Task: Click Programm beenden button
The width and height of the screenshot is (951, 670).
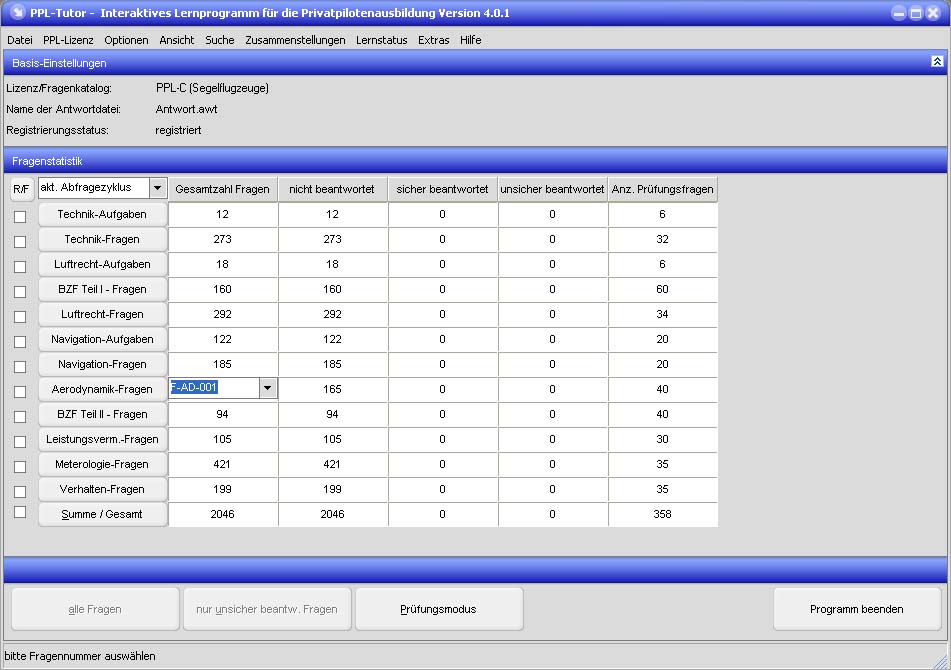Action: tap(856, 609)
